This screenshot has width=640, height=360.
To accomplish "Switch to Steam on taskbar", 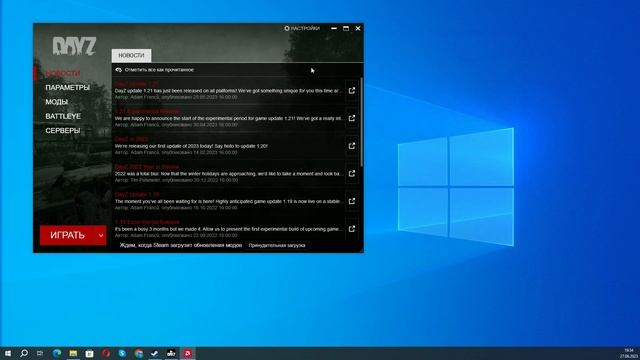I will 155,353.
